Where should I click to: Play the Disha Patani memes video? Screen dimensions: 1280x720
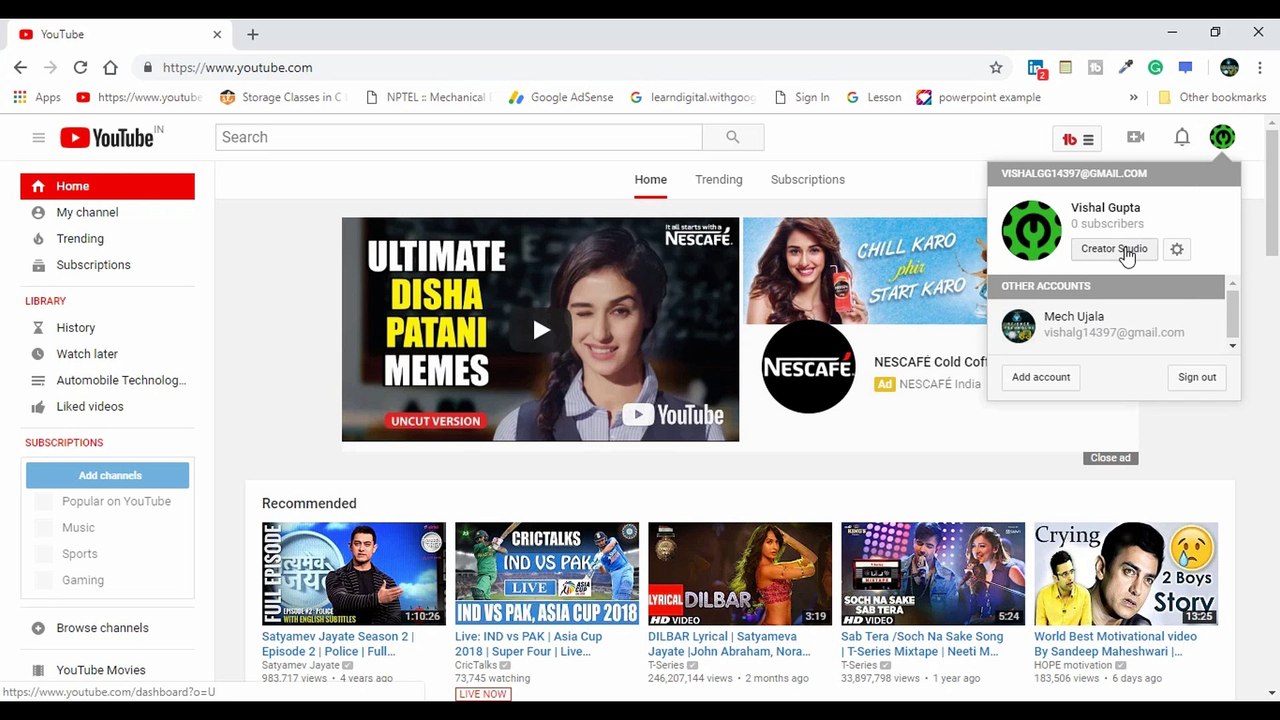540,330
